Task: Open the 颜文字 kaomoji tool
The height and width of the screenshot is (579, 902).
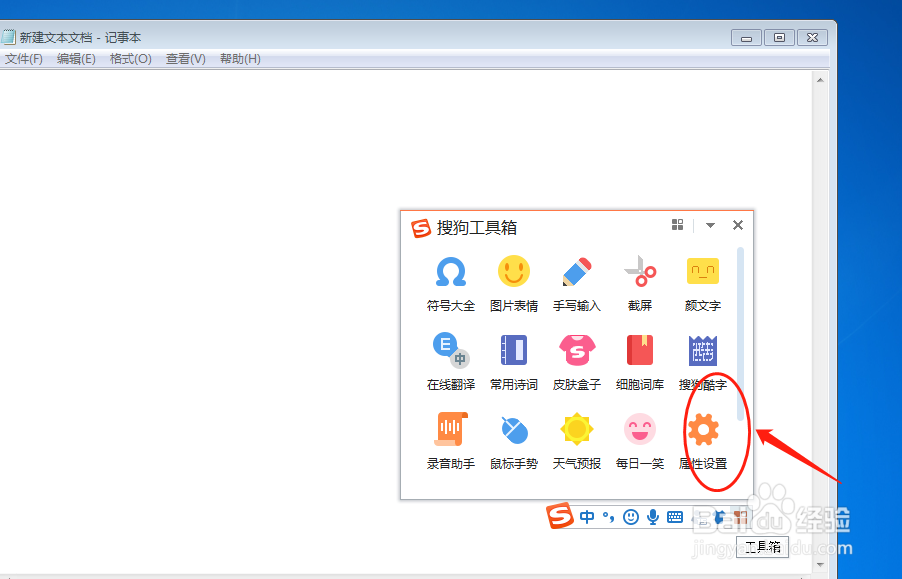Action: pyautogui.click(x=703, y=284)
